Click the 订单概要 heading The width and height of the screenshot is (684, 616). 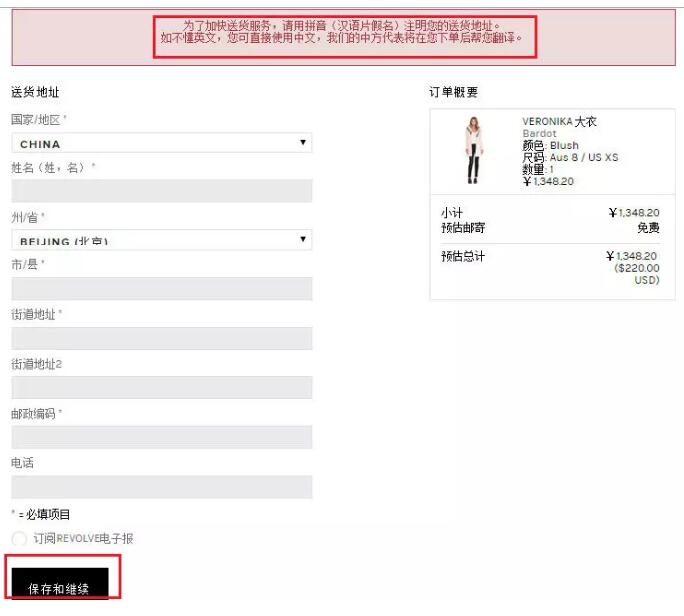point(453,92)
